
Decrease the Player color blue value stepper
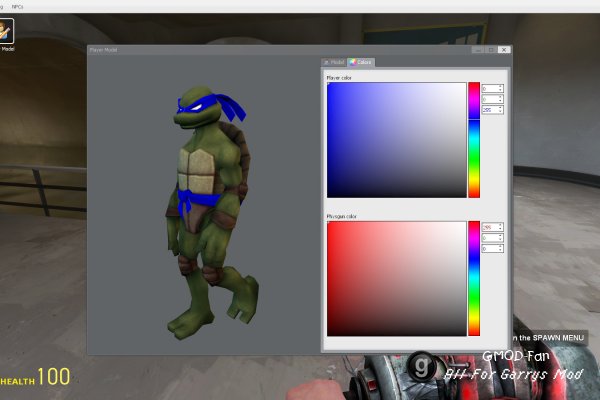pyautogui.click(x=500, y=112)
